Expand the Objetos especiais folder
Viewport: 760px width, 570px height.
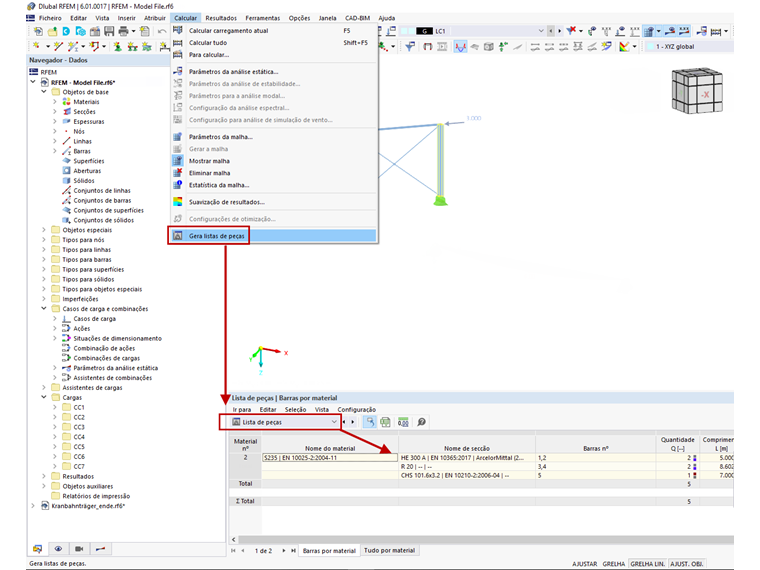click(44, 230)
